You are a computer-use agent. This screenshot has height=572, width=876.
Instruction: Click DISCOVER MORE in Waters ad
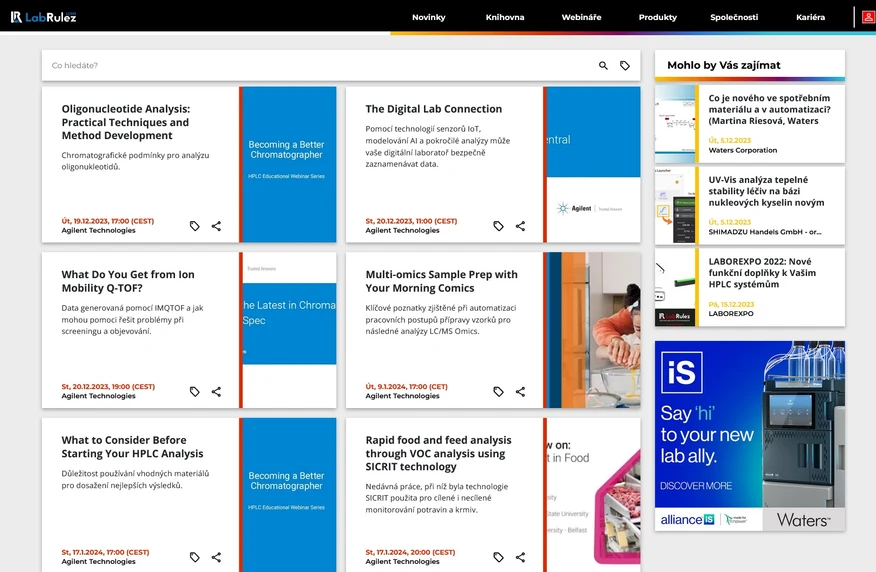[x=696, y=486]
